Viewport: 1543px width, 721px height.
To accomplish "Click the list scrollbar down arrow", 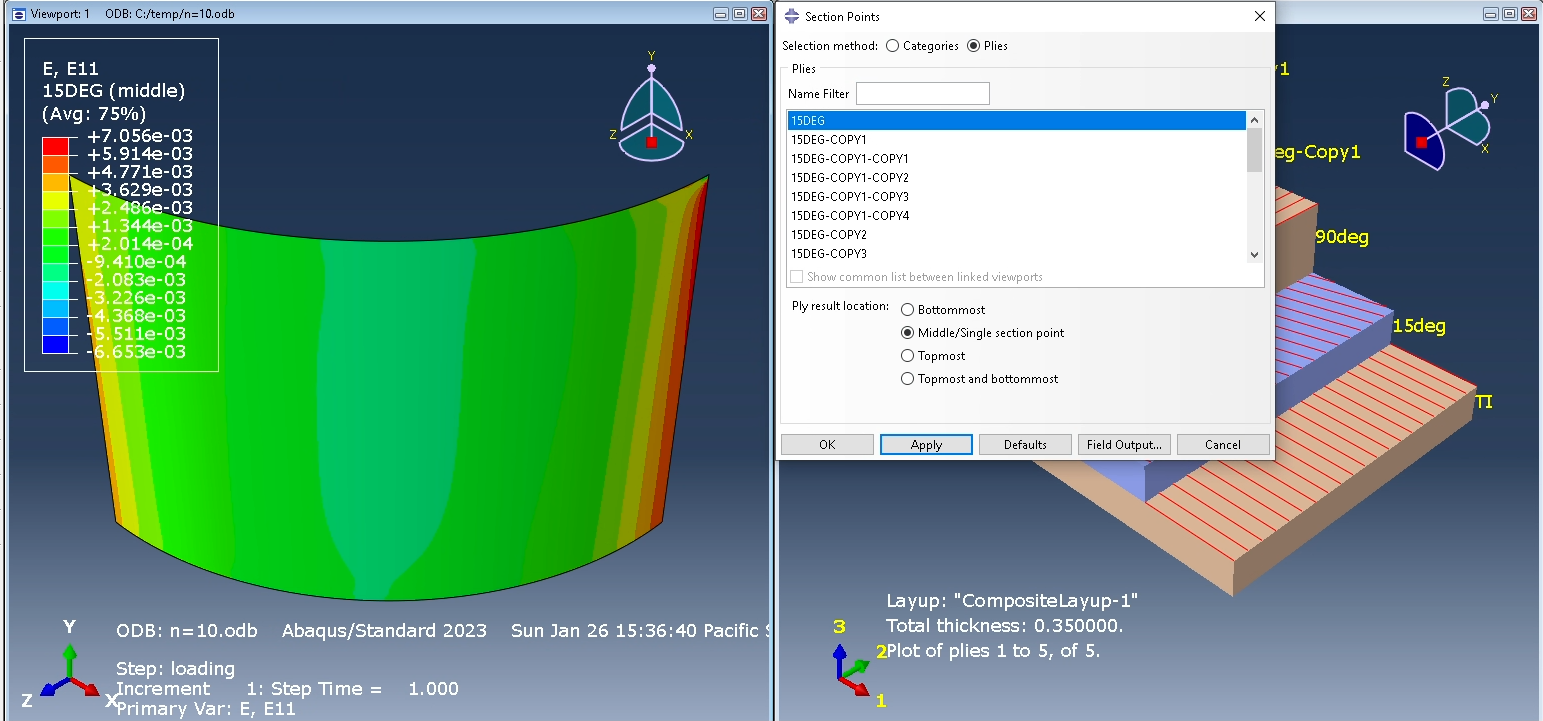I will (1253, 255).
